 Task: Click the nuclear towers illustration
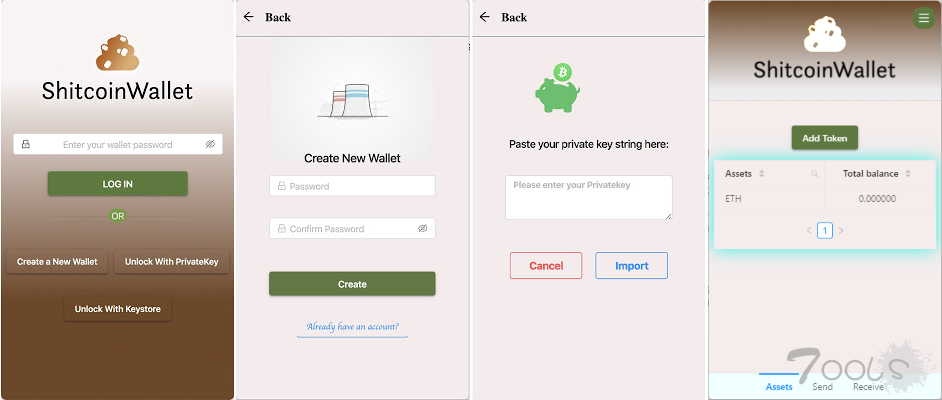pyautogui.click(x=352, y=101)
